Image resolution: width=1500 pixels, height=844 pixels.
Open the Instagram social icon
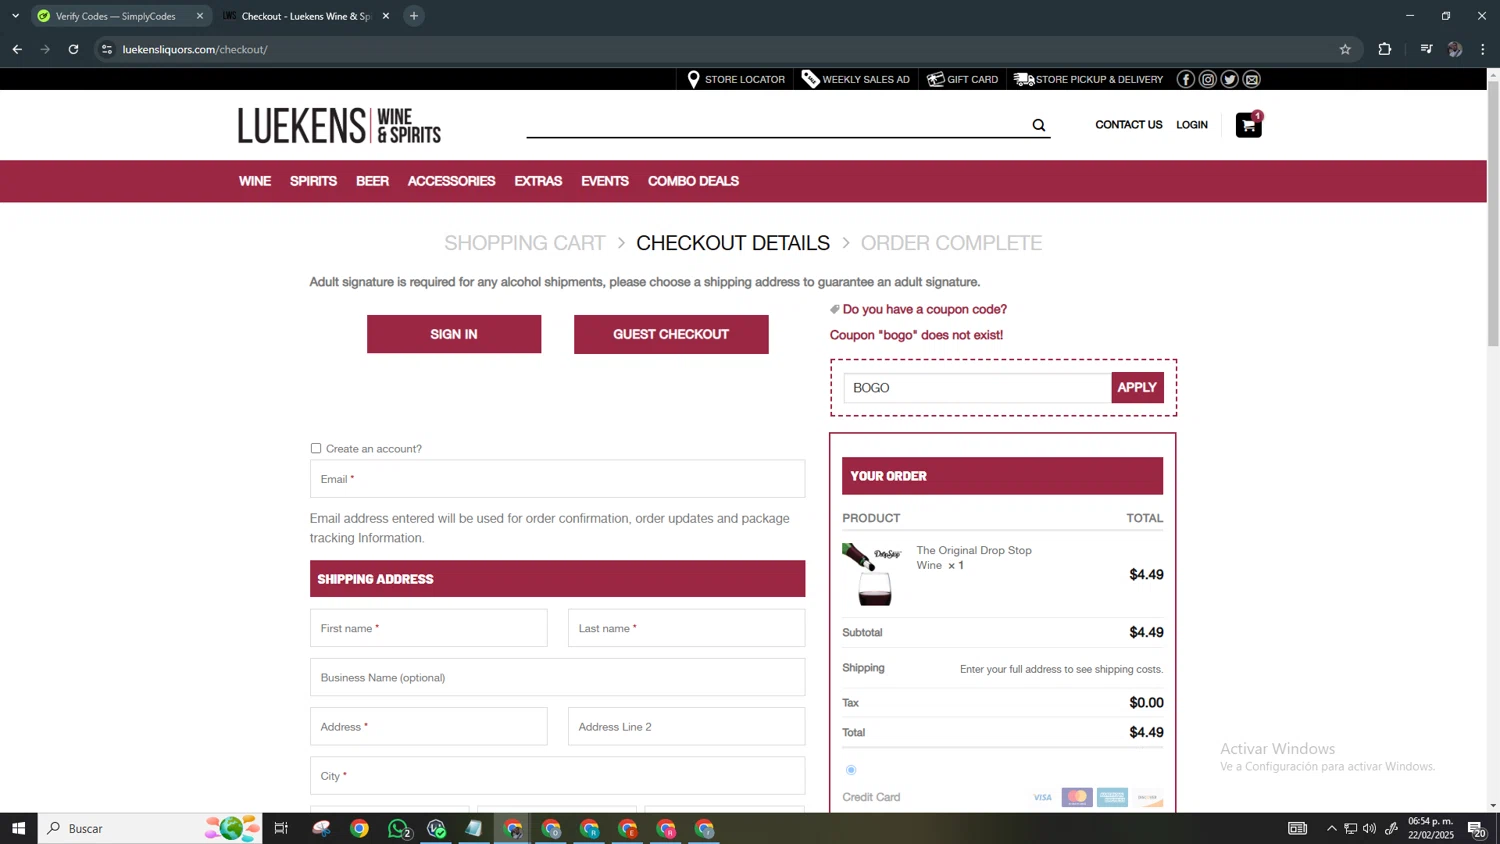coord(1208,79)
